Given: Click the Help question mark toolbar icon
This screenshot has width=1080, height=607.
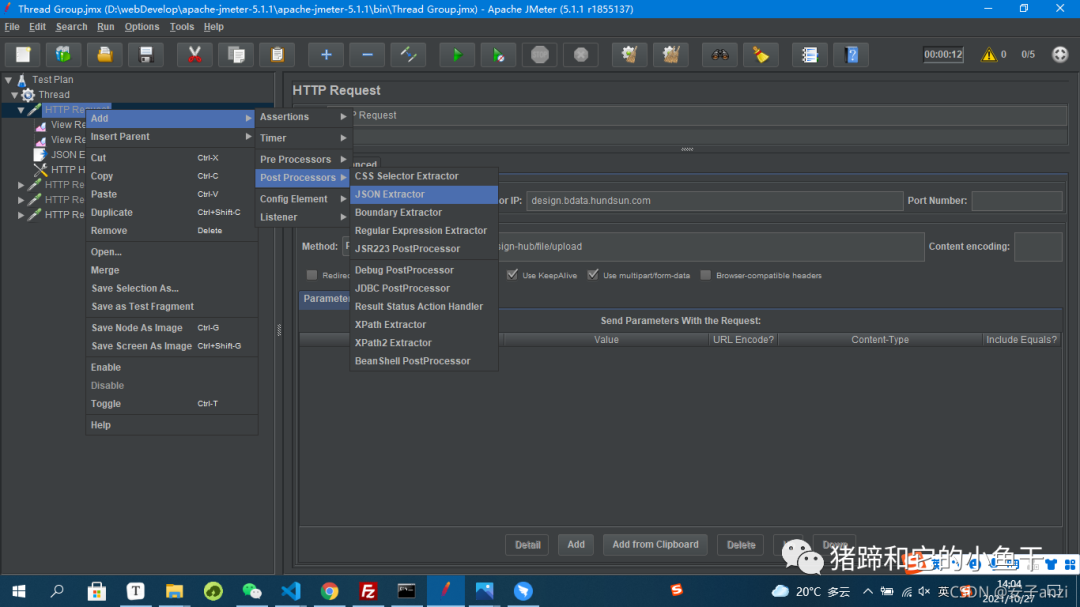Looking at the screenshot, I should click(852, 54).
